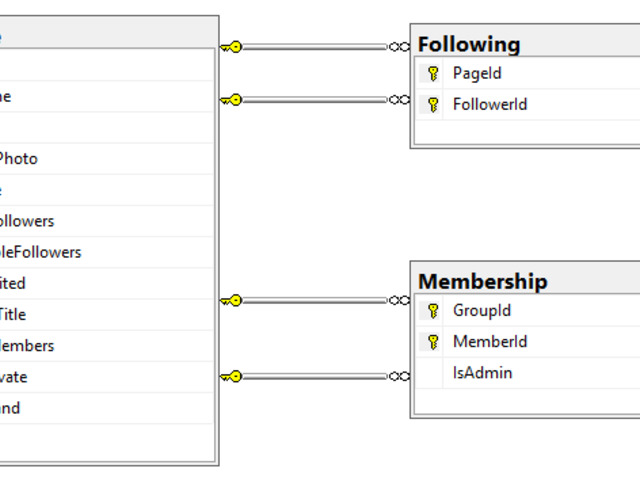The image size is (640, 480).
Task: Click the key icon beside PageId
Action: [433, 73]
